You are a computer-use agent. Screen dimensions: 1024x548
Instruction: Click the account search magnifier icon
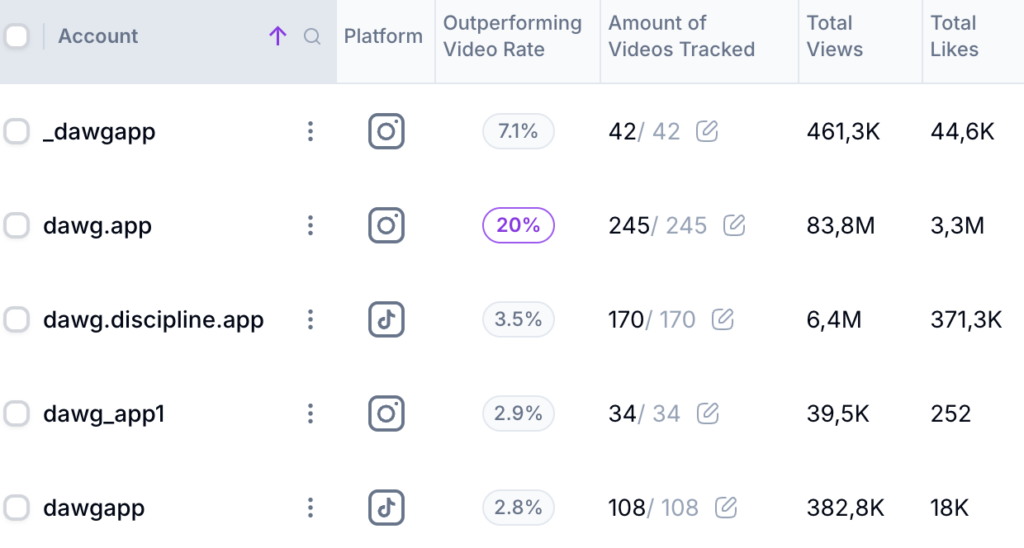(312, 37)
